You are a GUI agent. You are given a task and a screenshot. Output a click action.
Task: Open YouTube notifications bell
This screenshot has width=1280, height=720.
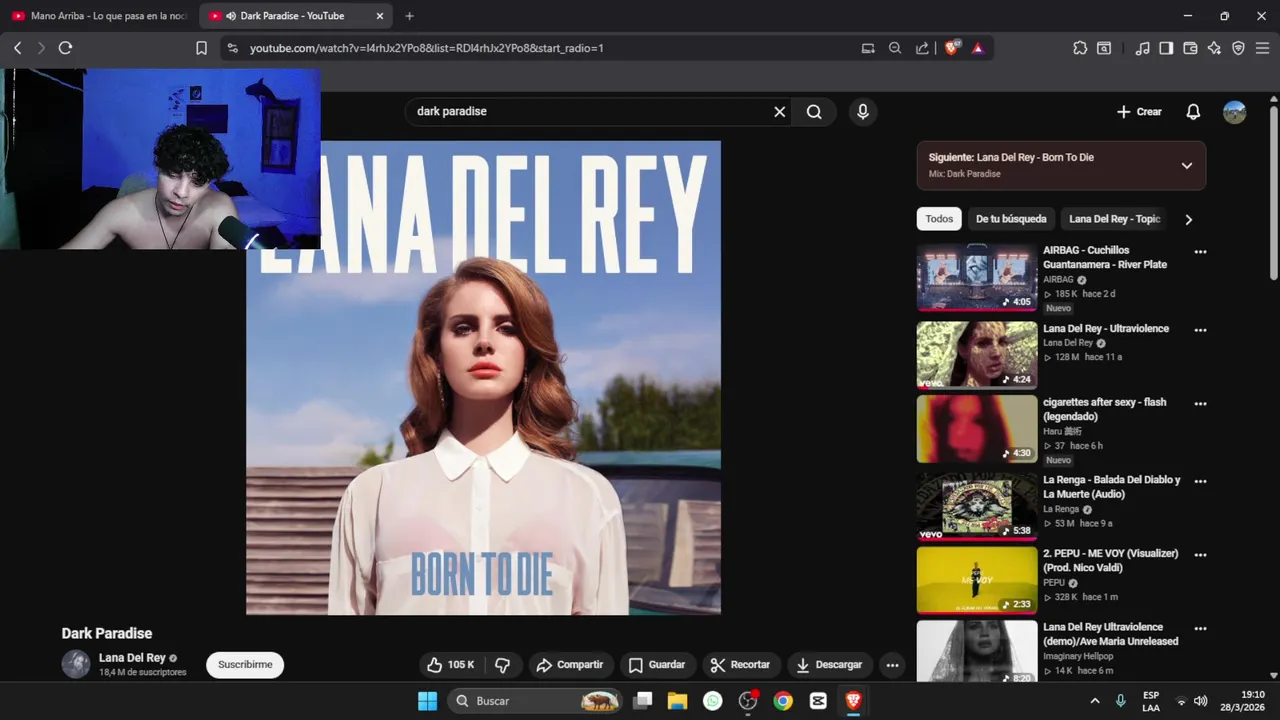(1193, 112)
